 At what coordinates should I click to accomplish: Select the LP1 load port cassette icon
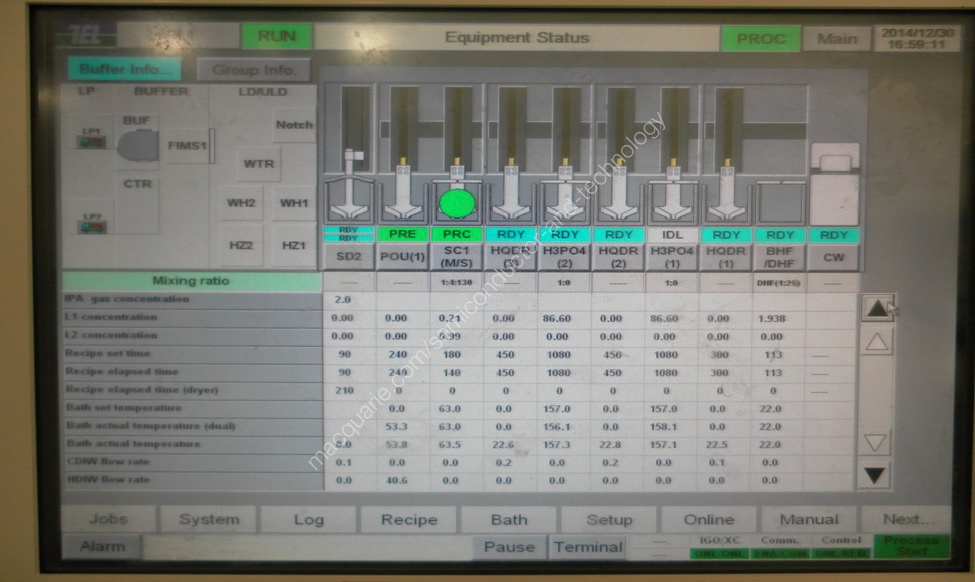(93, 141)
